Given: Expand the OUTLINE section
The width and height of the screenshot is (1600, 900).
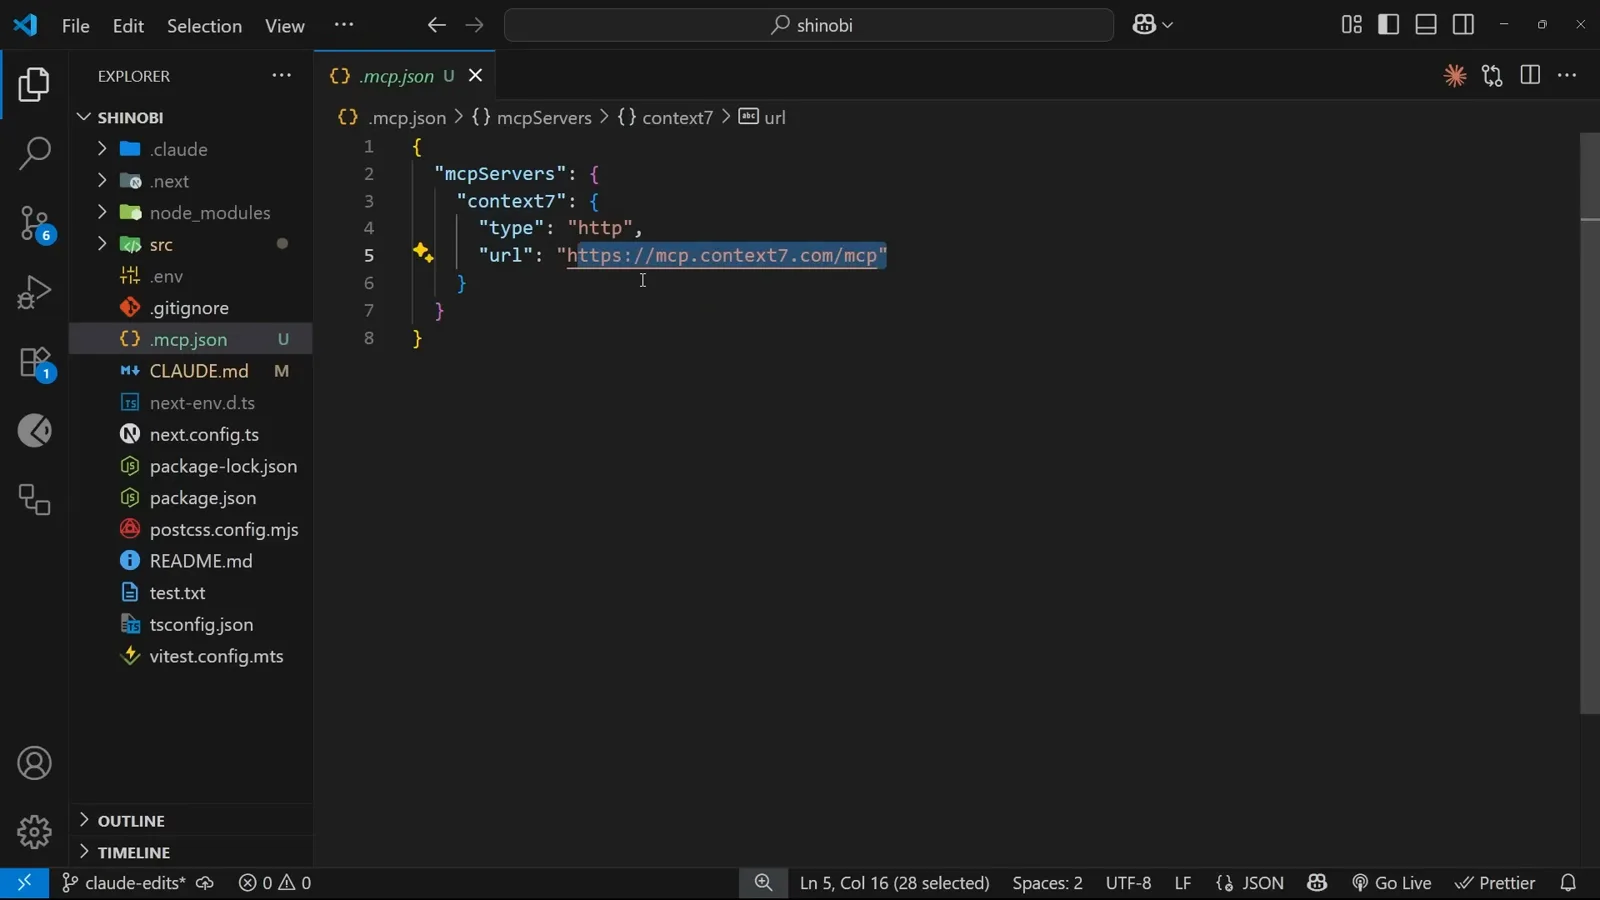Looking at the screenshot, I should tap(190, 820).
